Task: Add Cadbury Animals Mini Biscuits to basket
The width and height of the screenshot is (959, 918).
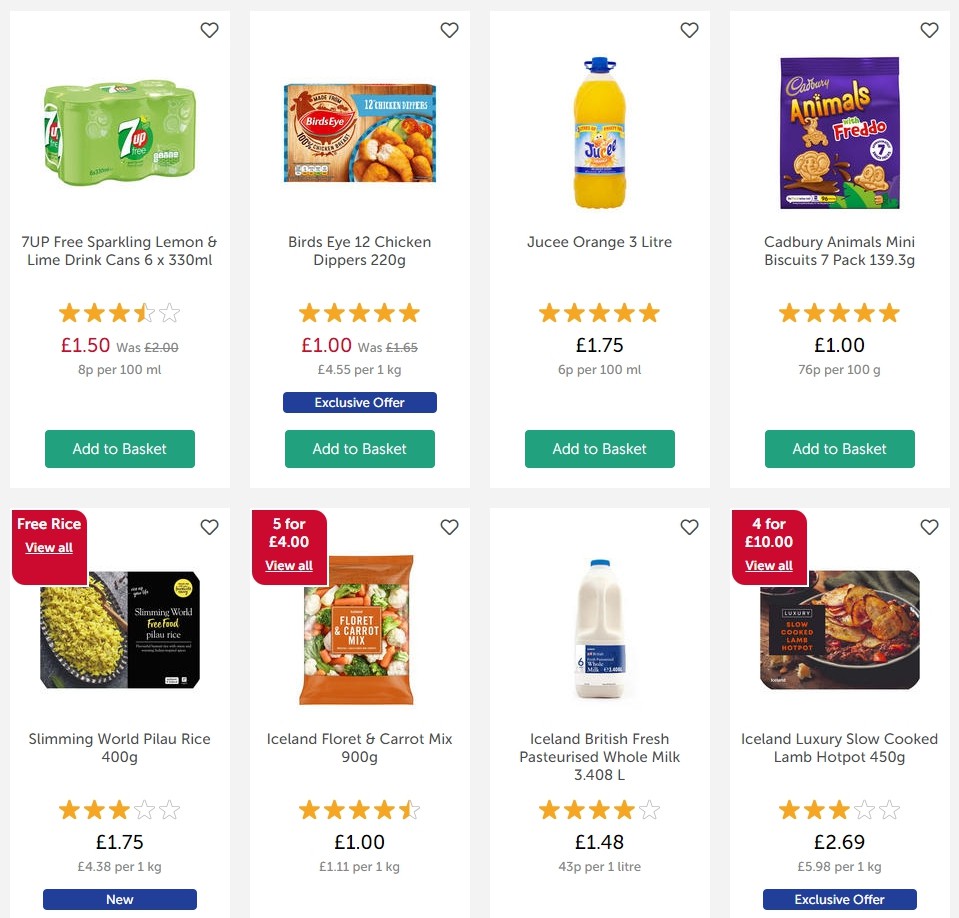Action: pos(839,449)
